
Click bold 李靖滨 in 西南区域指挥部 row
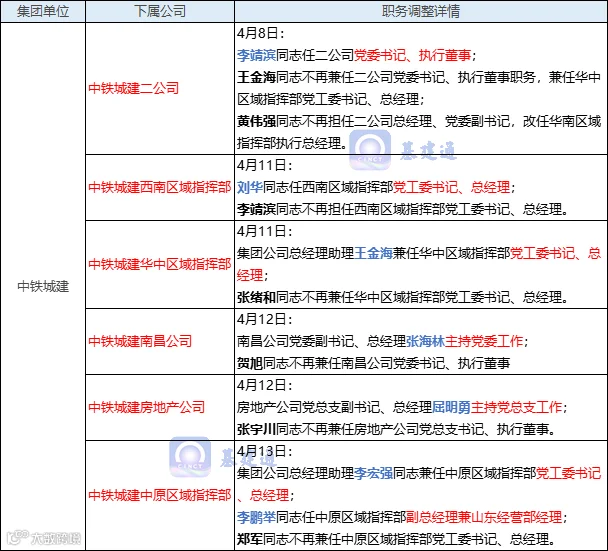(256, 210)
